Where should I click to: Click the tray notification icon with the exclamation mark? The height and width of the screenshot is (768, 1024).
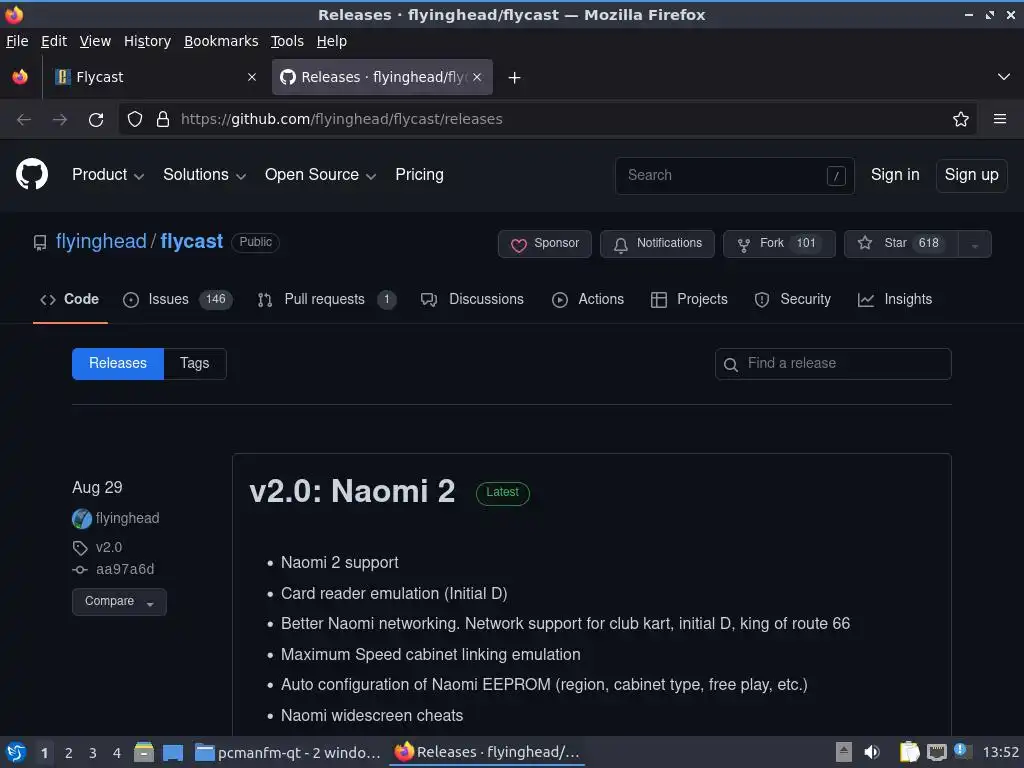coord(963,751)
